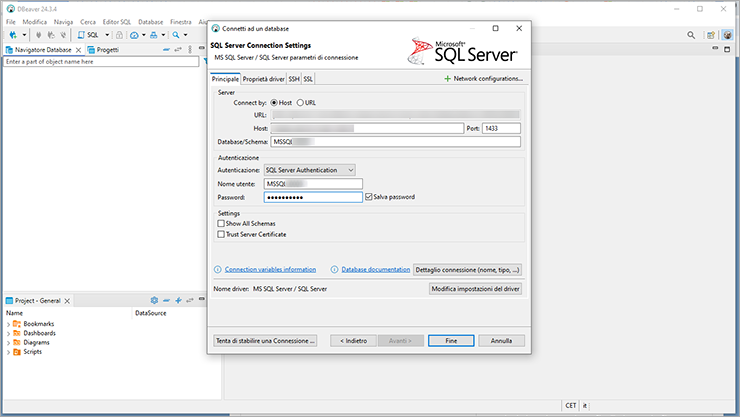Screen dimensions: 740x417
Task: Close the Project - General tab
Action: pyautogui.click(x=67, y=300)
